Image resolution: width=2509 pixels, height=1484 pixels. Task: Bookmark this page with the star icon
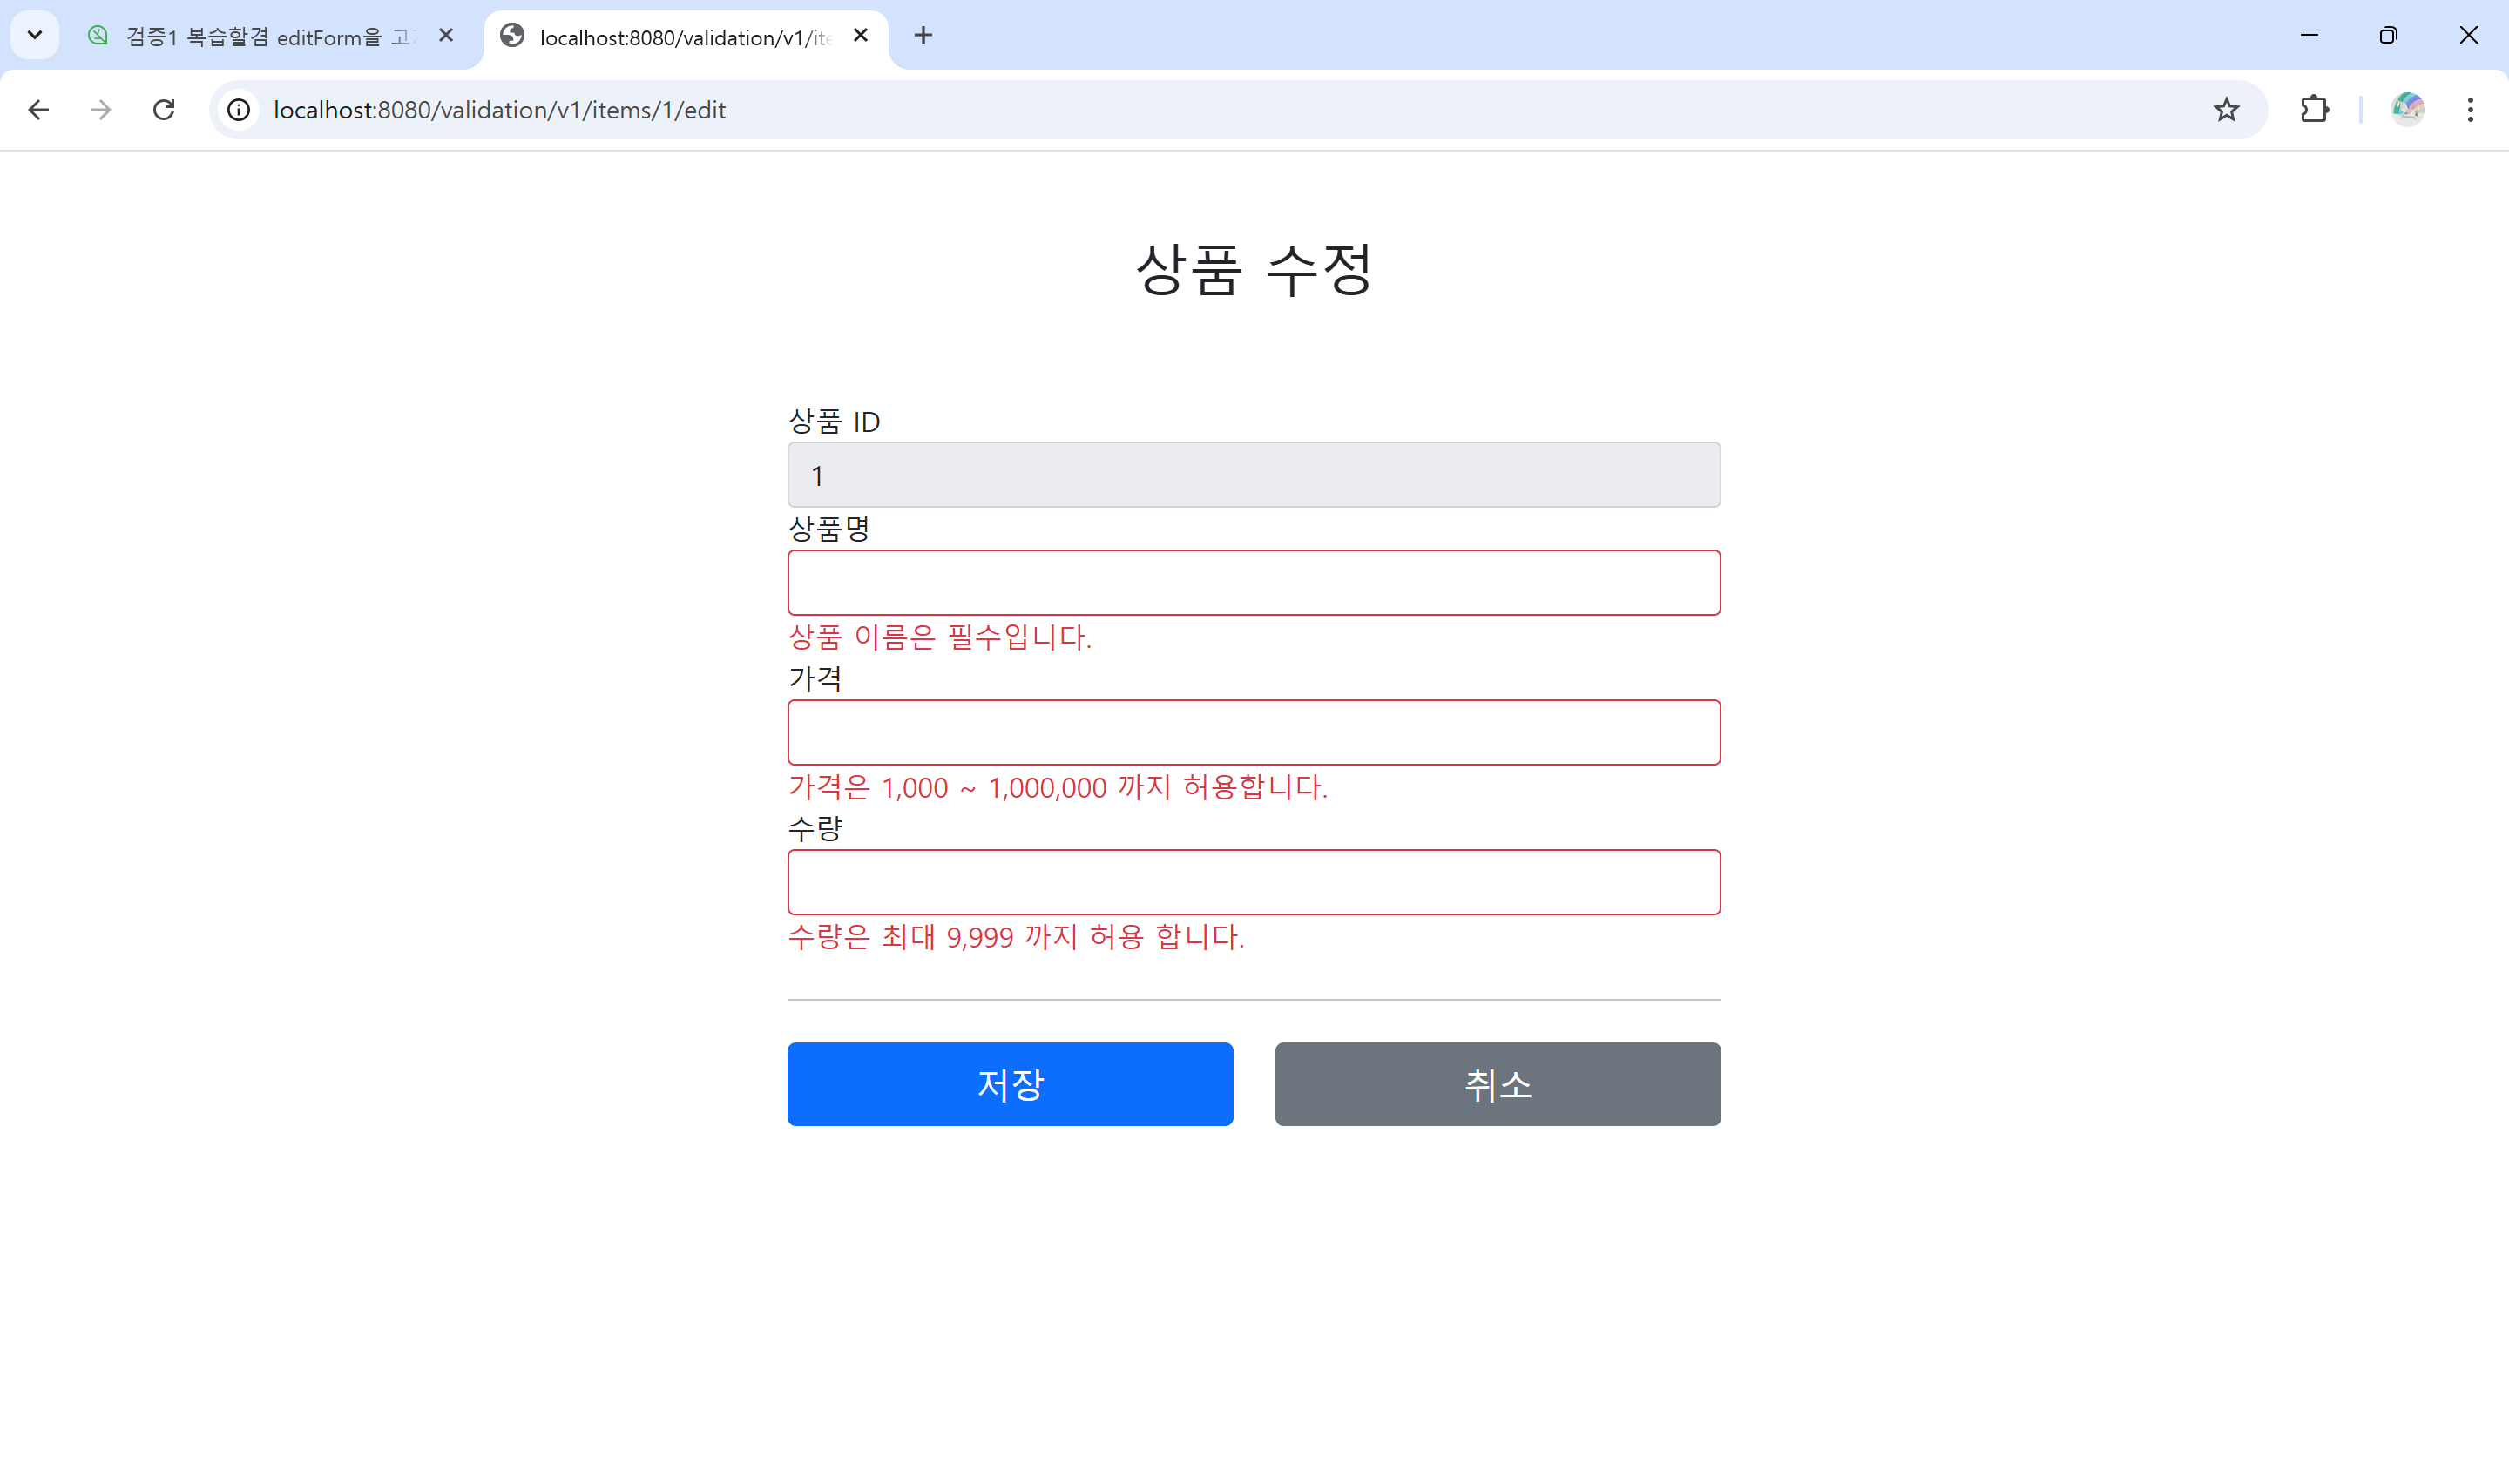tap(2226, 110)
